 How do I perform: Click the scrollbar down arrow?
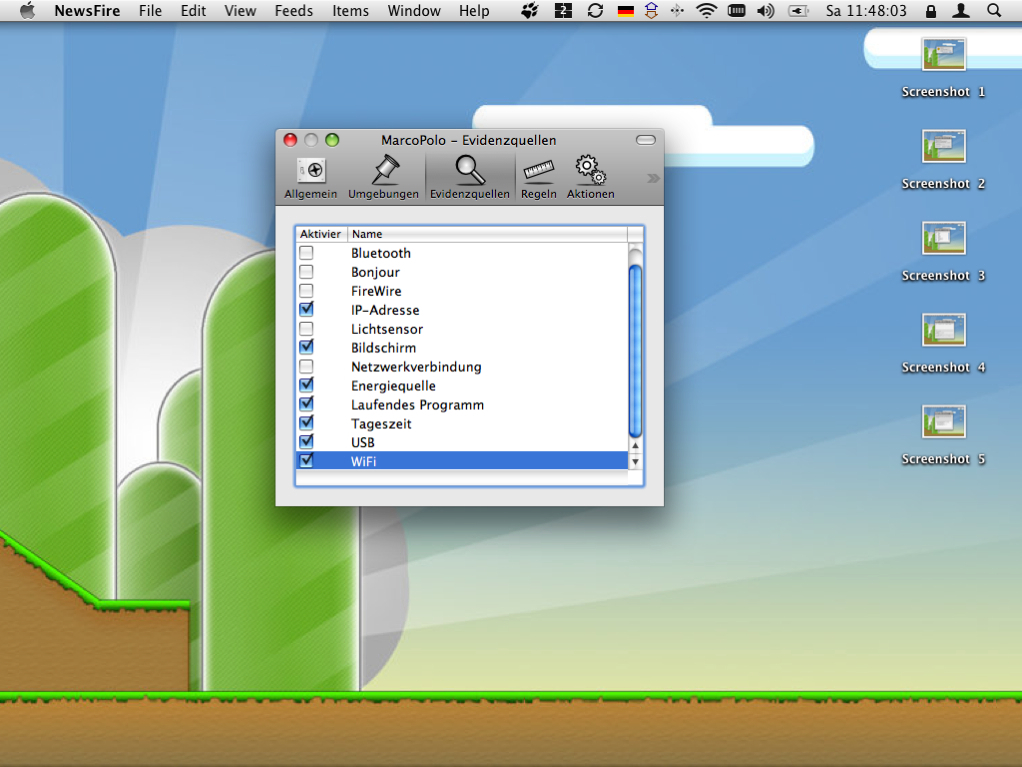coord(635,461)
